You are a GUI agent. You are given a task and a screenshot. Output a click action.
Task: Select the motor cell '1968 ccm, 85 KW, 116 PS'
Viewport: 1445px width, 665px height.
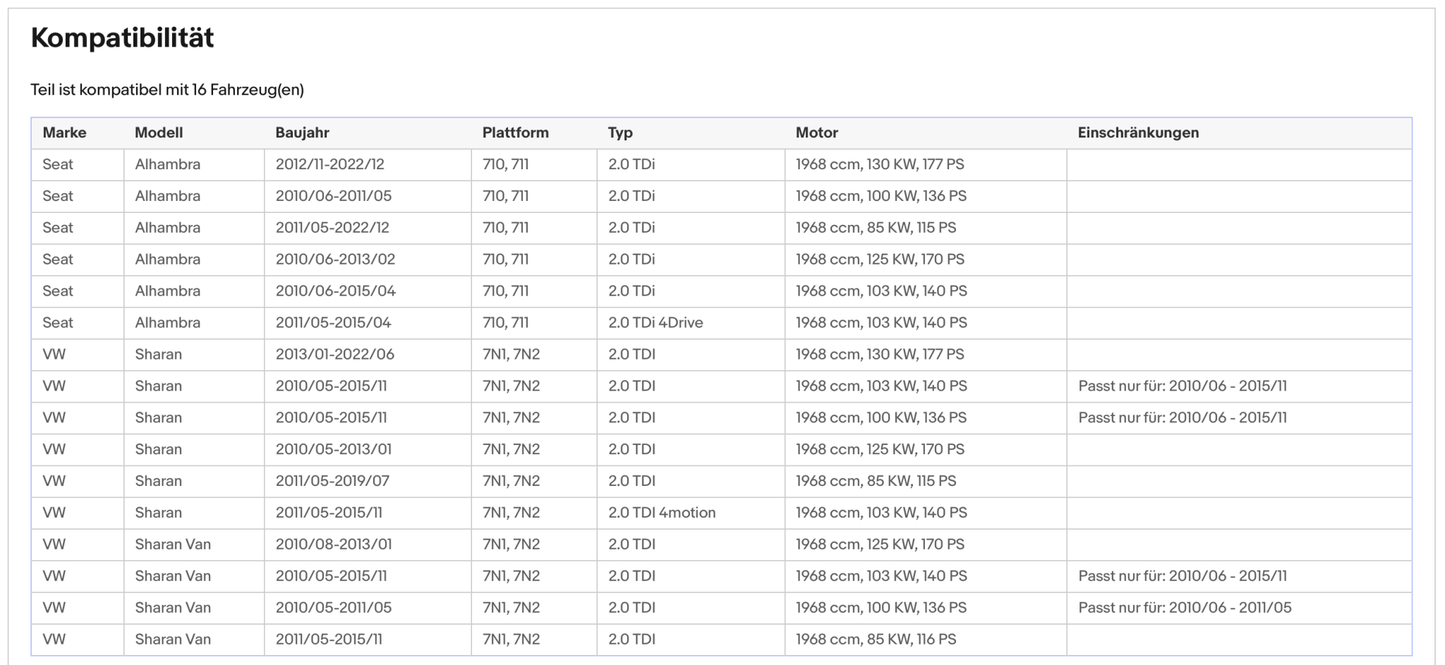(x=875, y=640)
